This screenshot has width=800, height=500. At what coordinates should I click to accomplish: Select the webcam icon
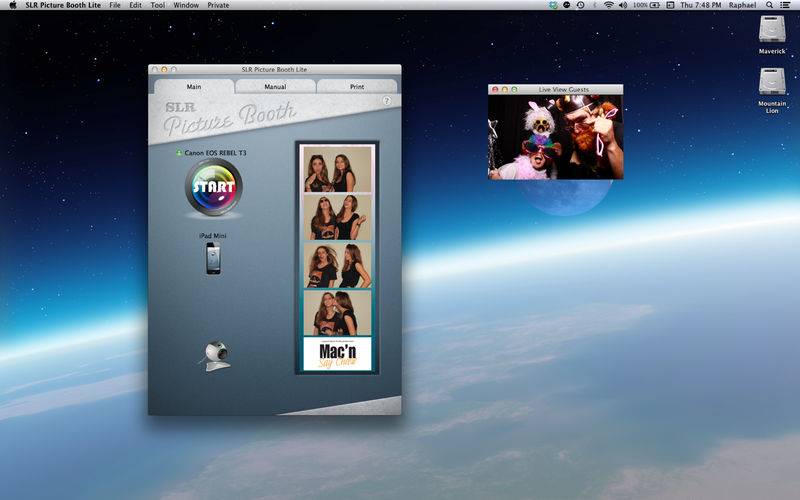pyautogui.click(x=218, y=356)
